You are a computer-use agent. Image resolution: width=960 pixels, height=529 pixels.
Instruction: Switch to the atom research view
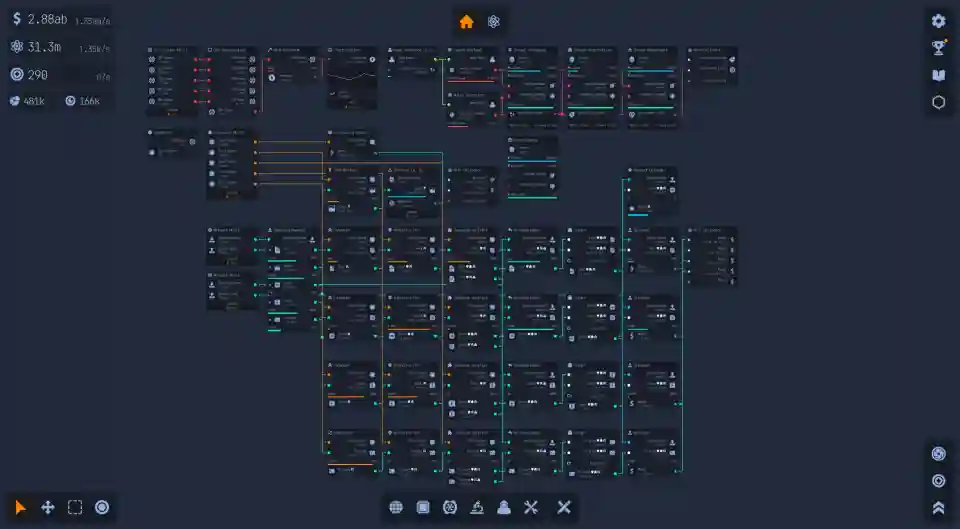(494, 22)
